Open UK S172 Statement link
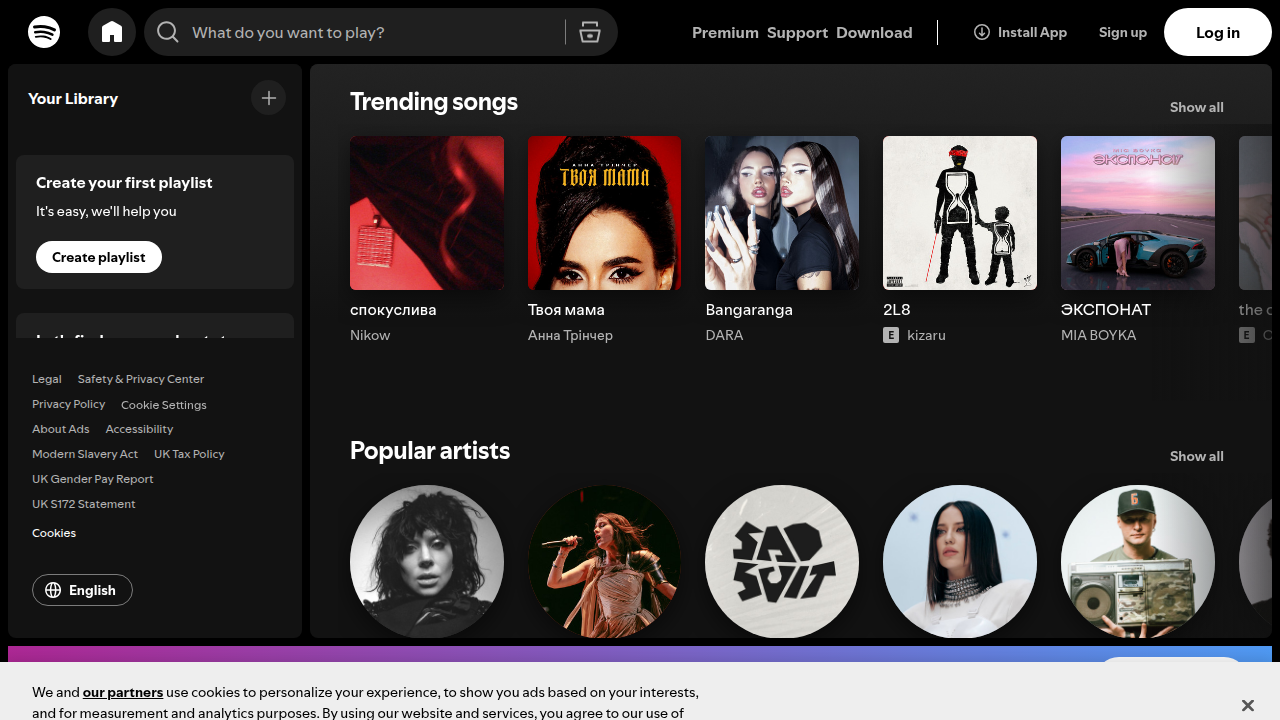Screen dimensions: 1280x720 click(84, 504)
